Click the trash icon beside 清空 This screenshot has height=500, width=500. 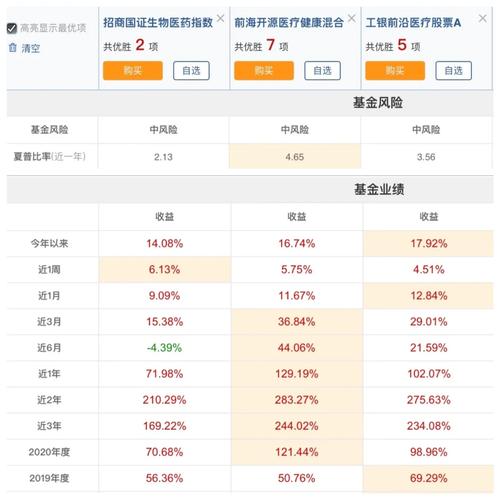(x=12, y=48)
